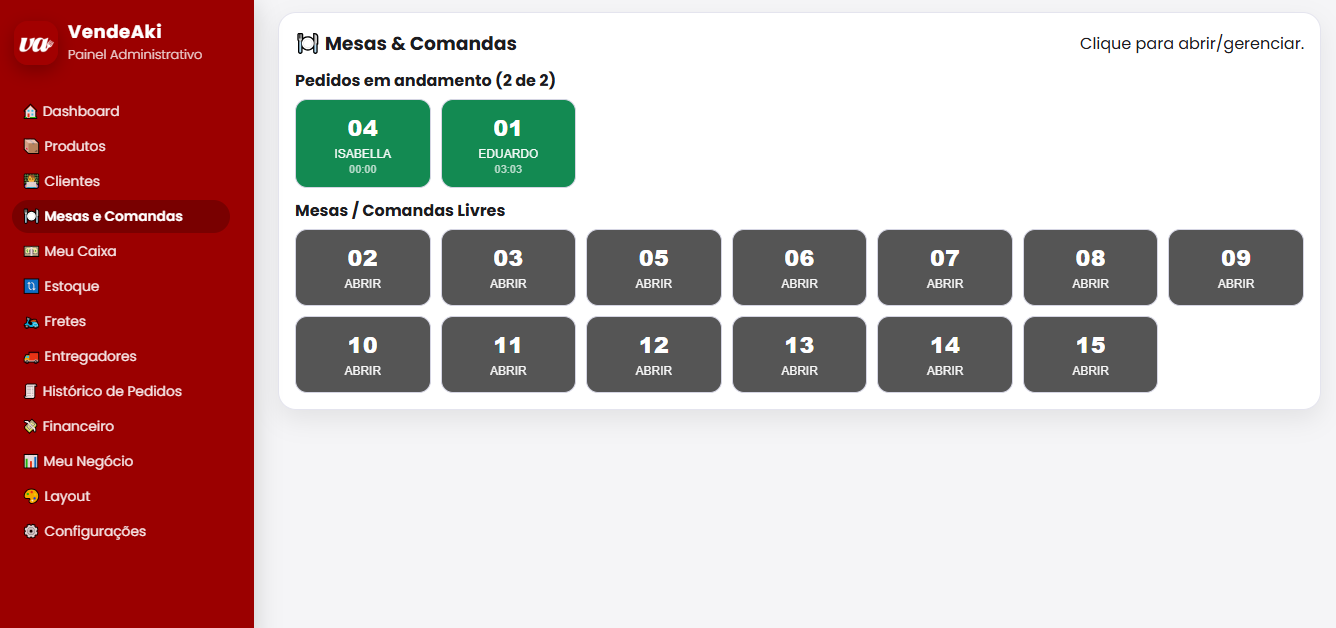Open free table 15

pos(1090,355)
